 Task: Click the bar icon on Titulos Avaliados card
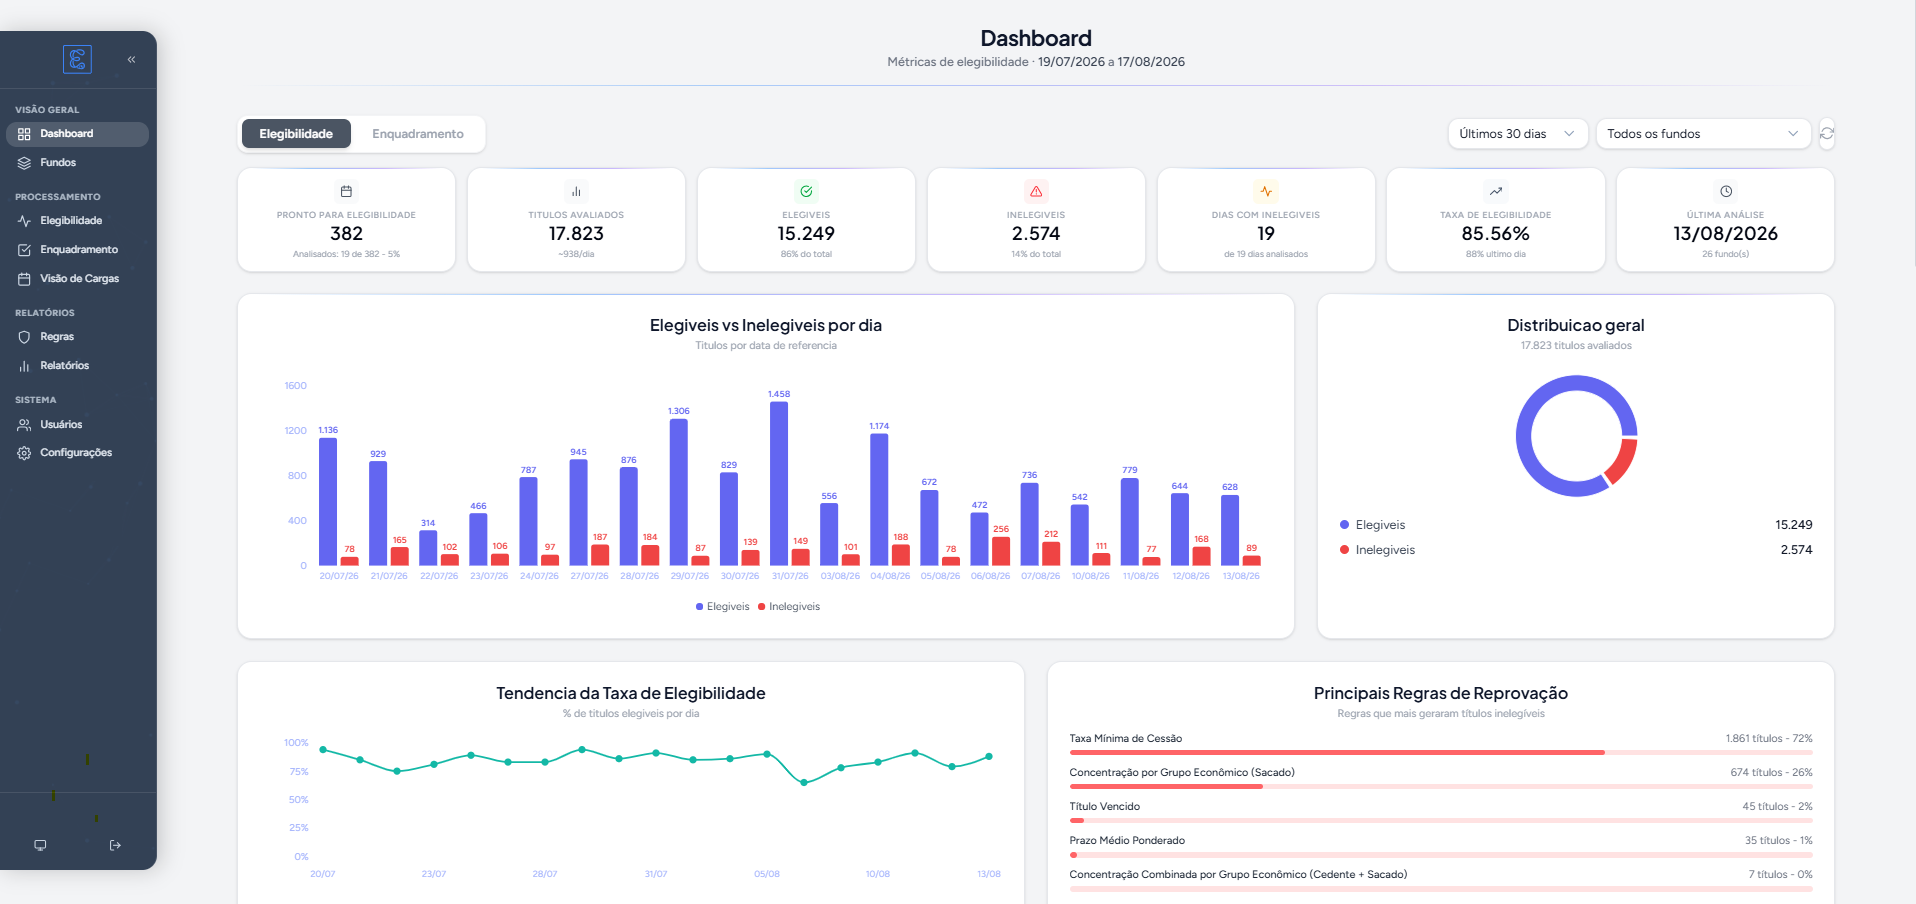click(576, 191)
